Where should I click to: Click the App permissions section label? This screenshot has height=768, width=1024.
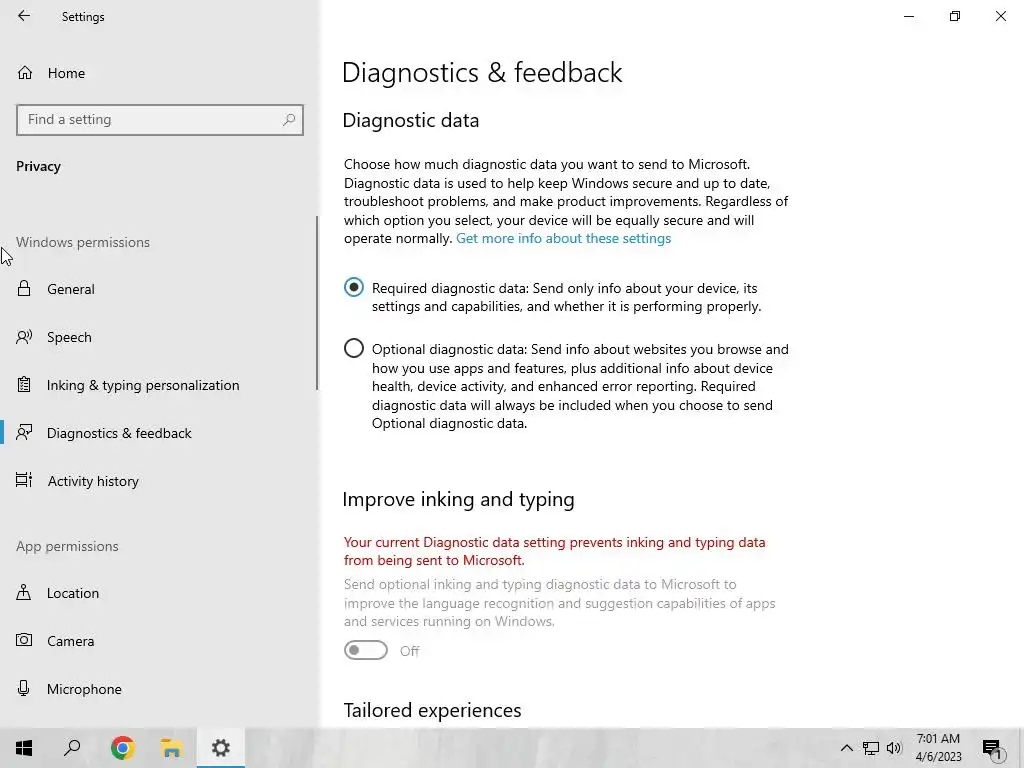pos(67,546)
